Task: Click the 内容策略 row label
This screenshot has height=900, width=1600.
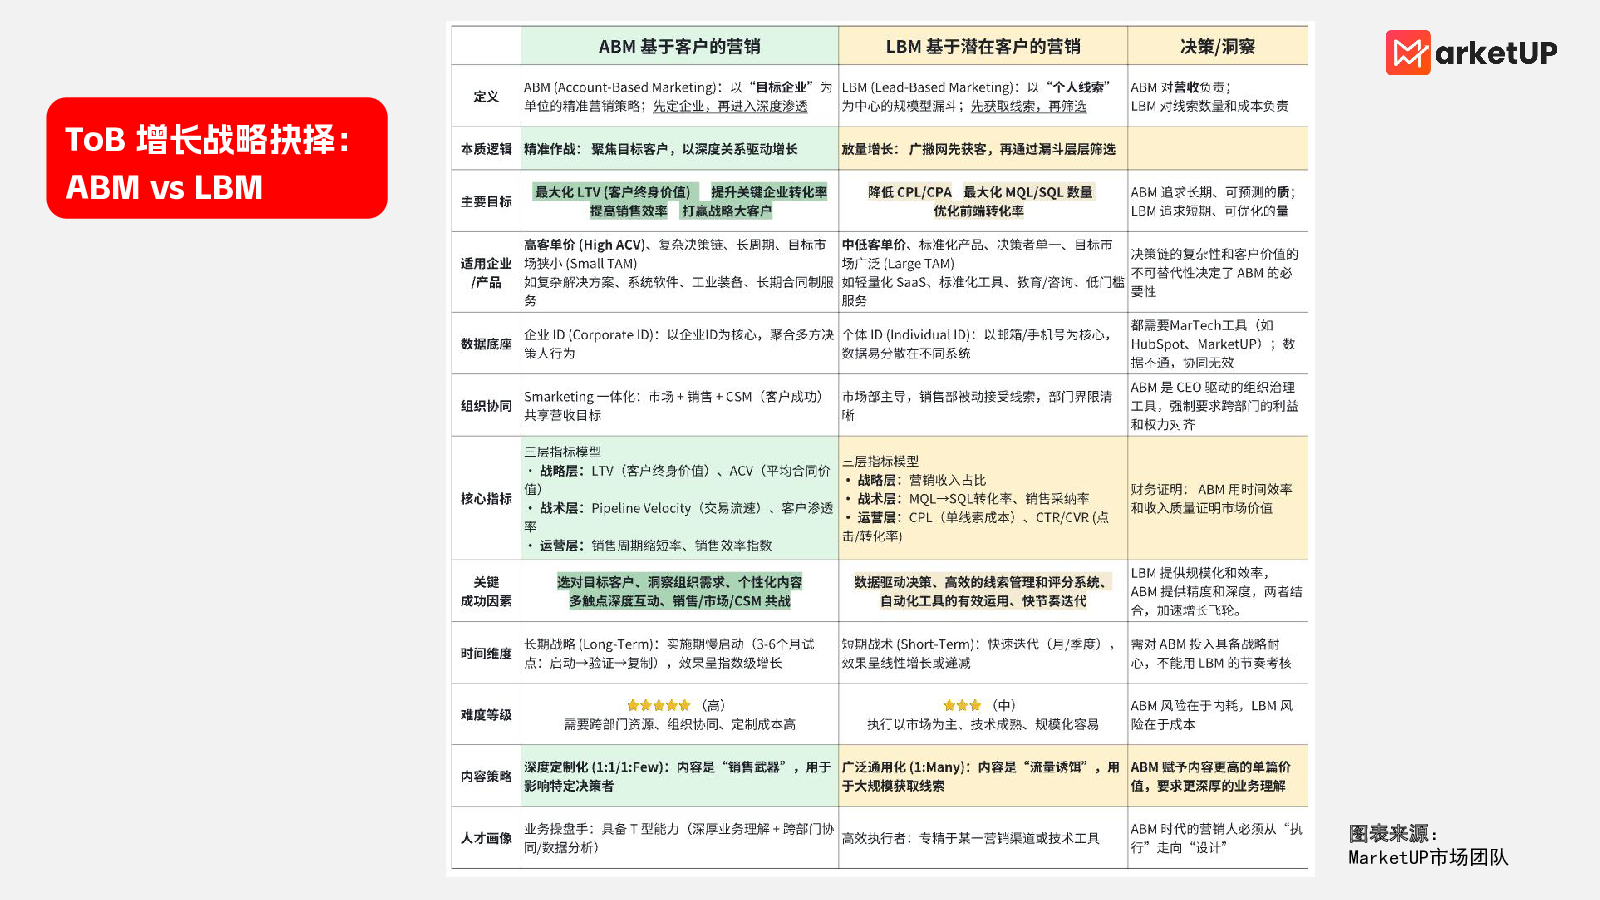Action: 486,776
